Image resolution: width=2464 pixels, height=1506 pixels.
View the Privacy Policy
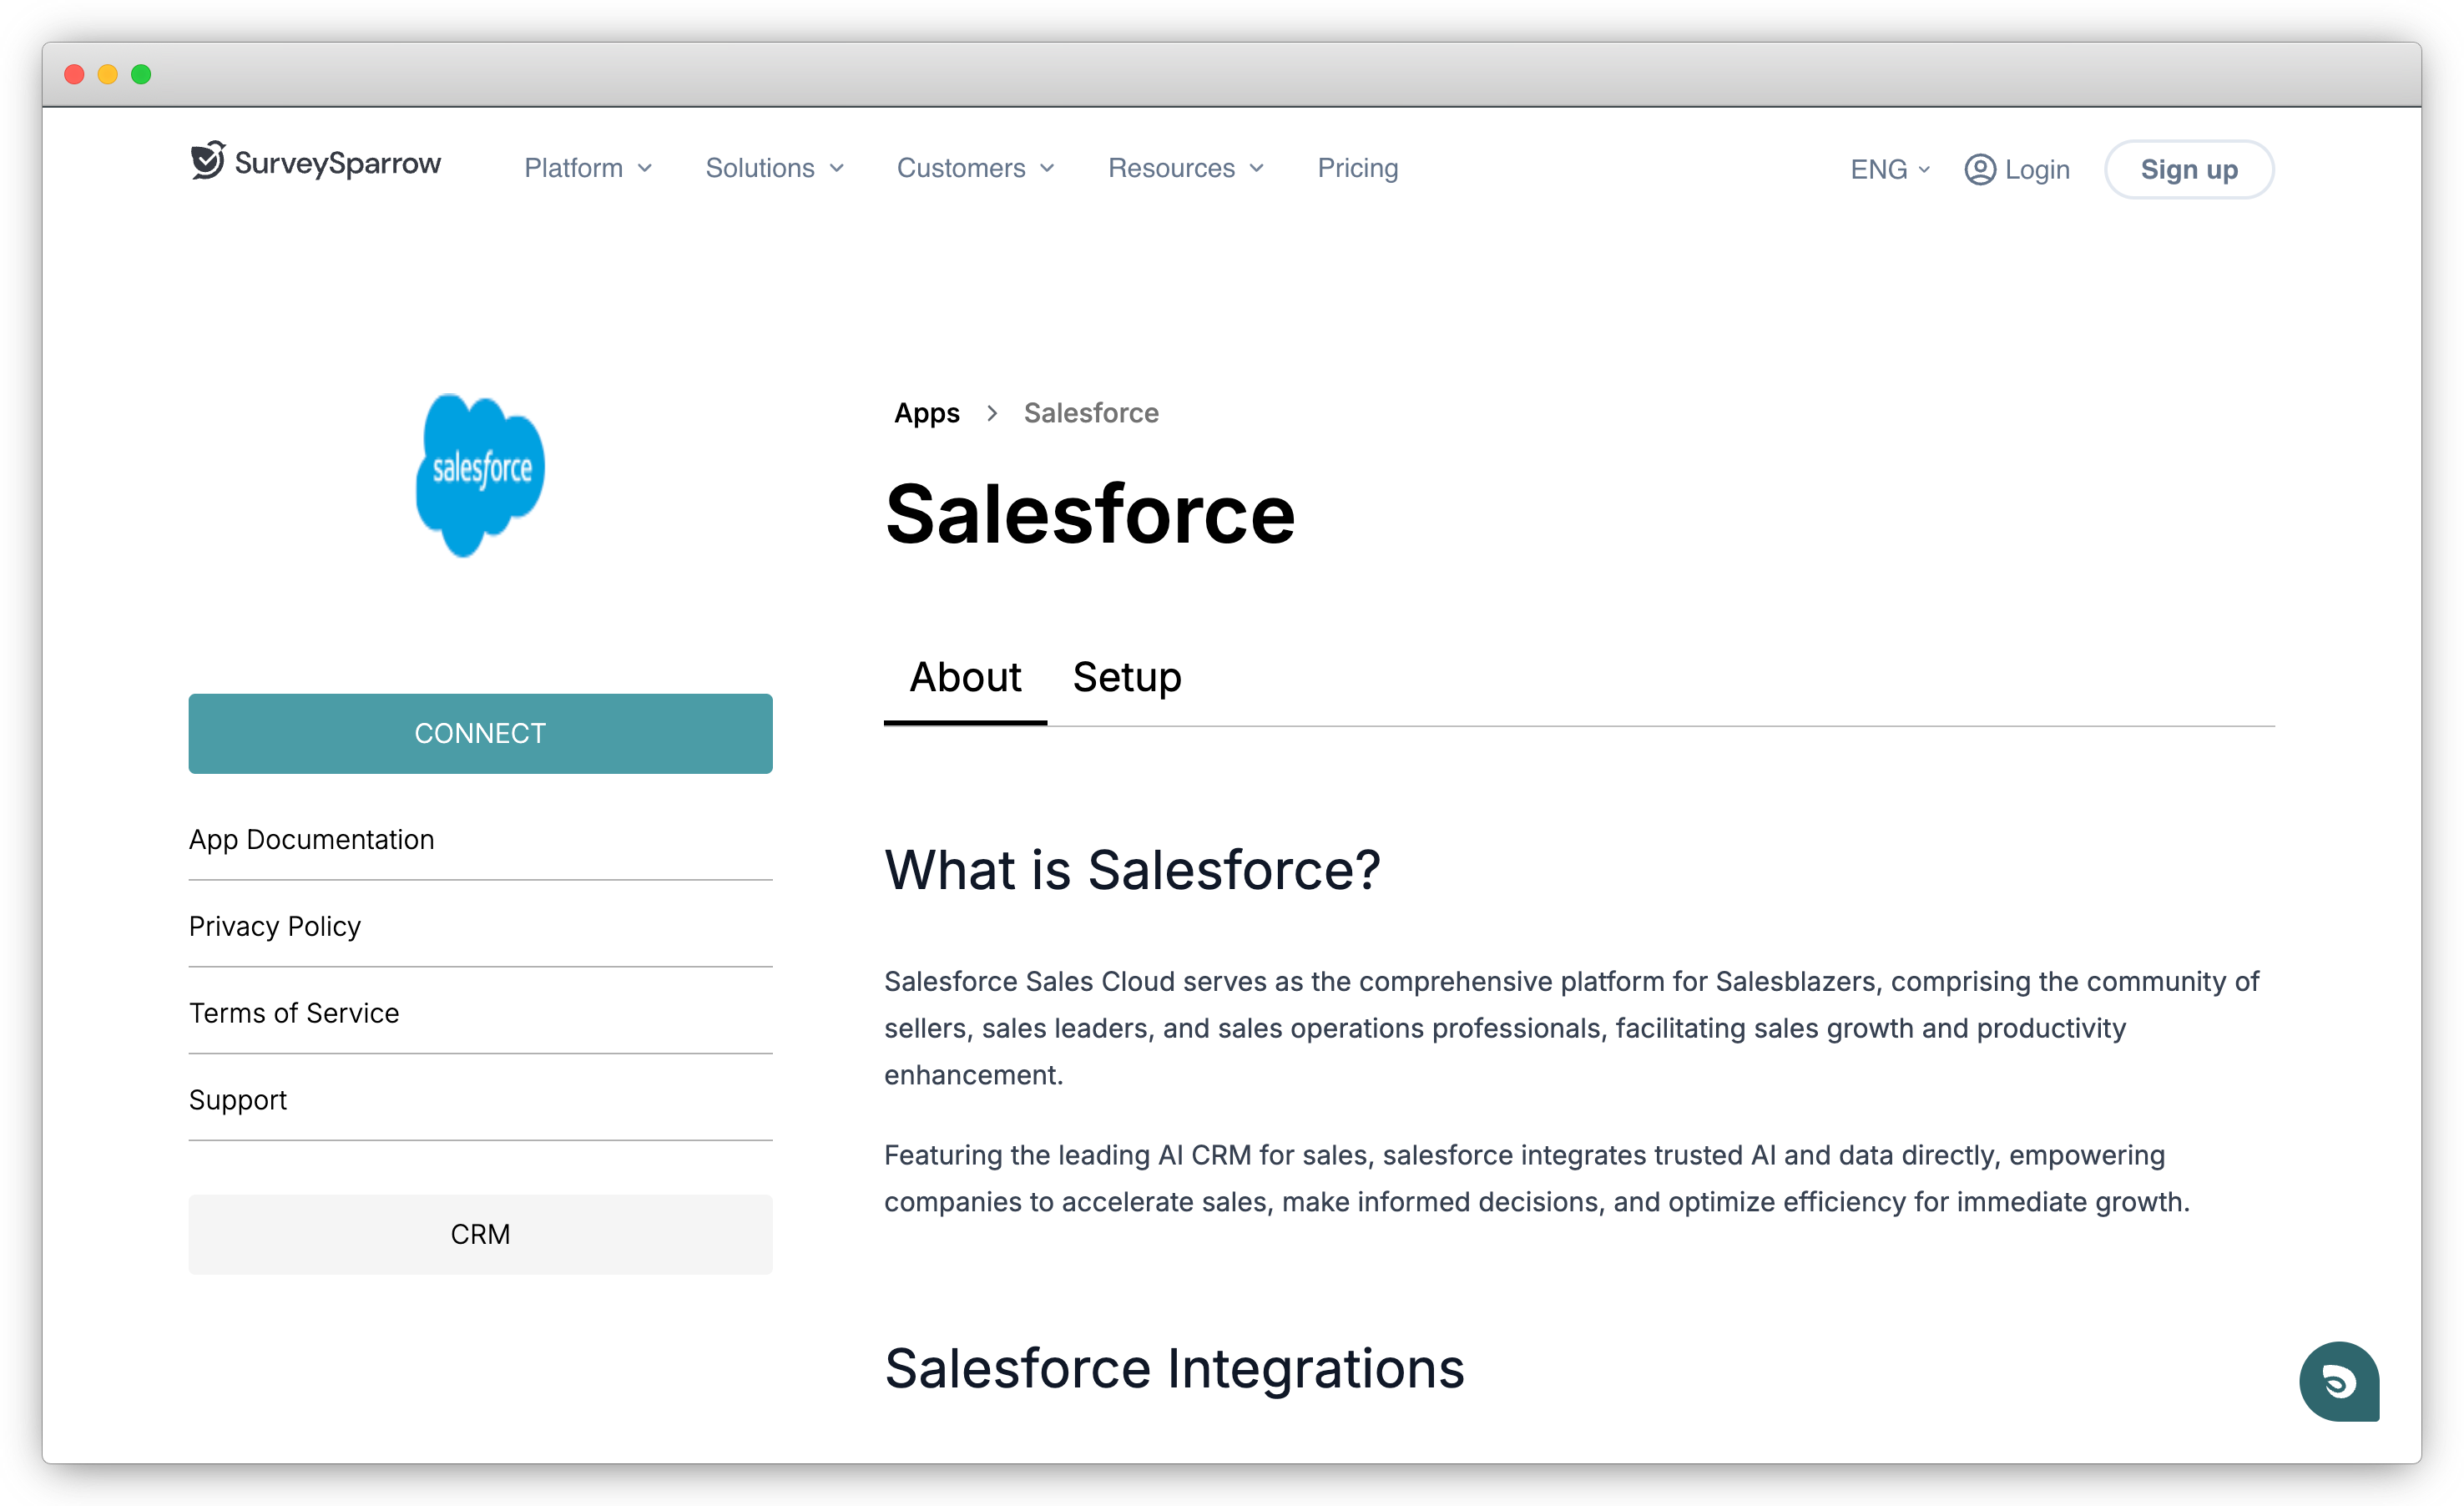click(x=274, y=926)
